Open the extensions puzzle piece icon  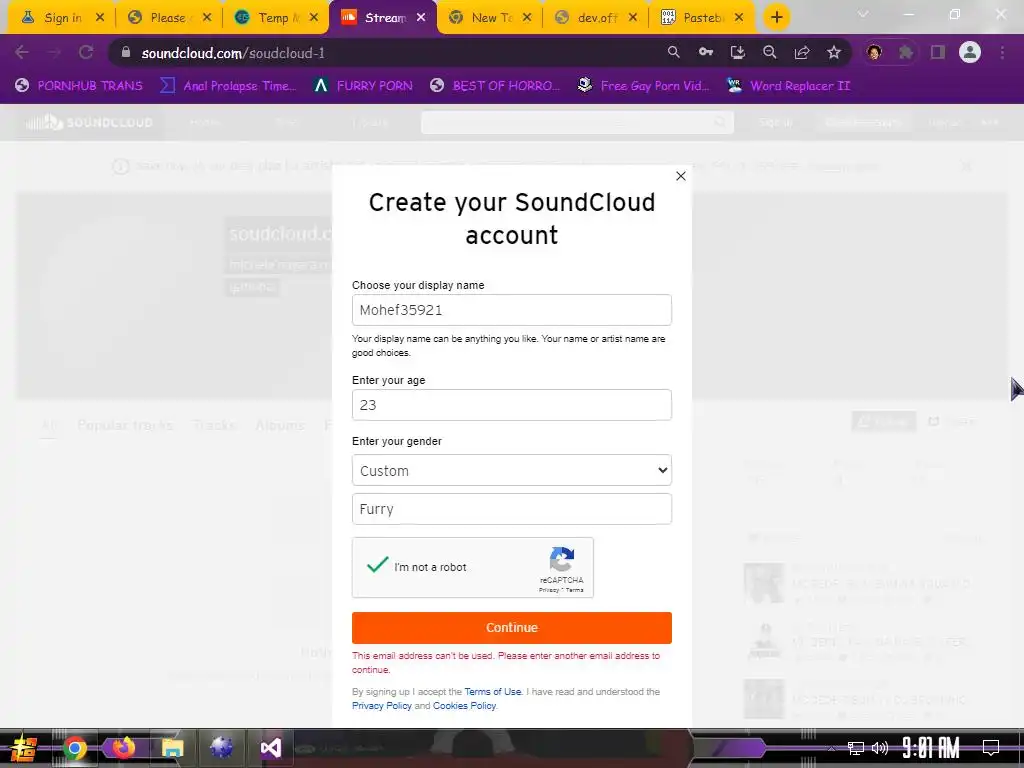tap(906, 52)
